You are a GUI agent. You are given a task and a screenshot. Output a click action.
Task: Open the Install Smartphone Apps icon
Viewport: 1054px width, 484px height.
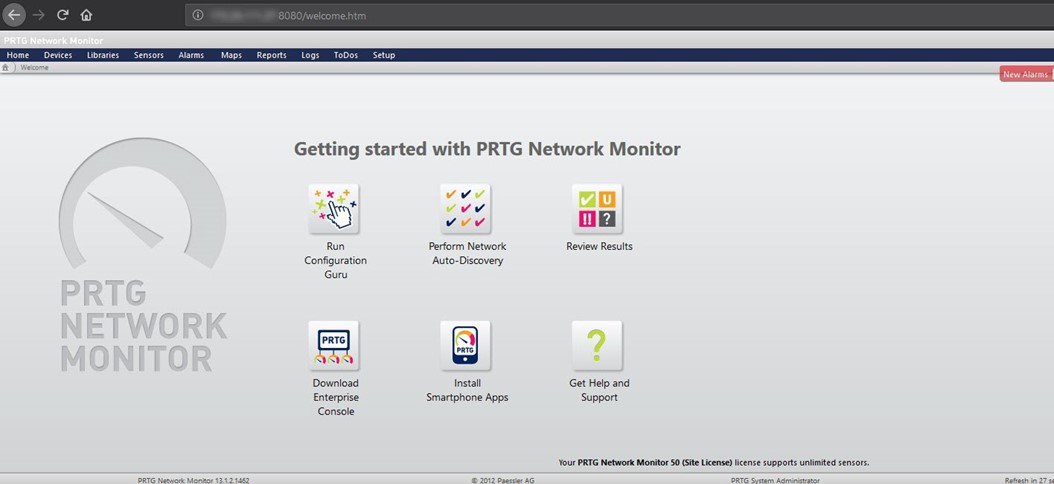465,346
